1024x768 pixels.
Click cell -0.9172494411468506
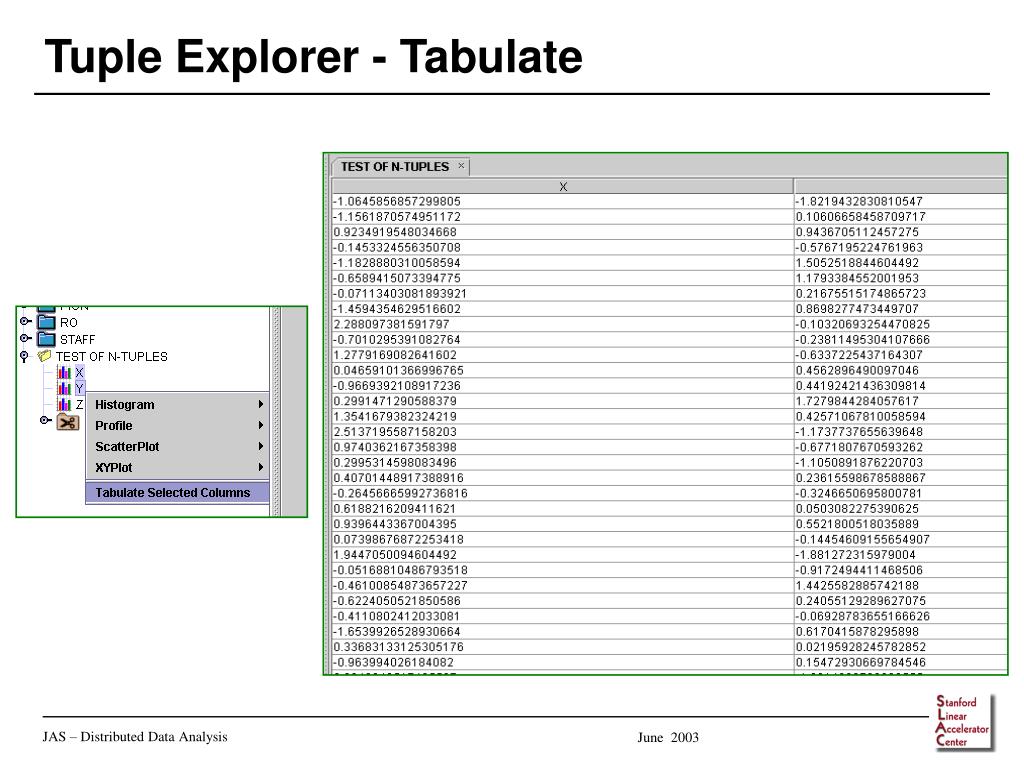pos(901,570)
